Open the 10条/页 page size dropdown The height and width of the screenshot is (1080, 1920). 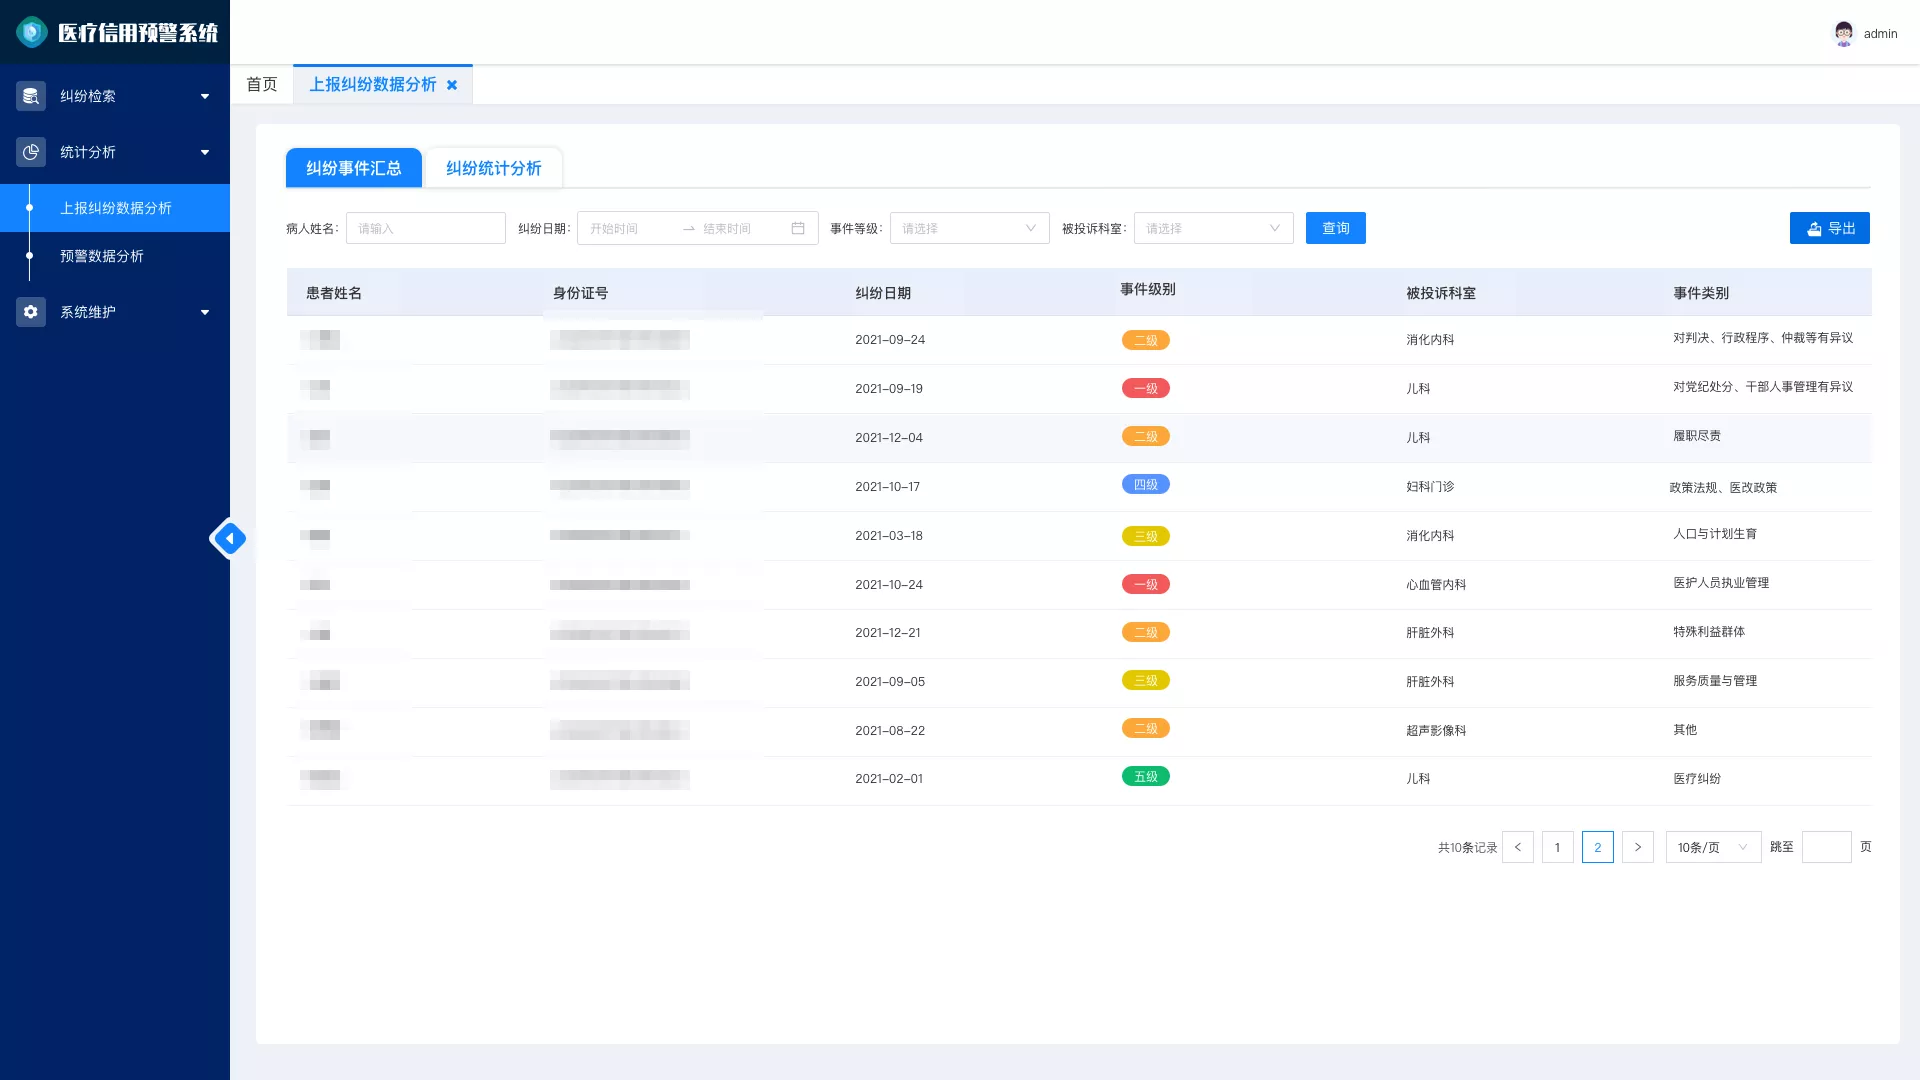pos(1714,847)
